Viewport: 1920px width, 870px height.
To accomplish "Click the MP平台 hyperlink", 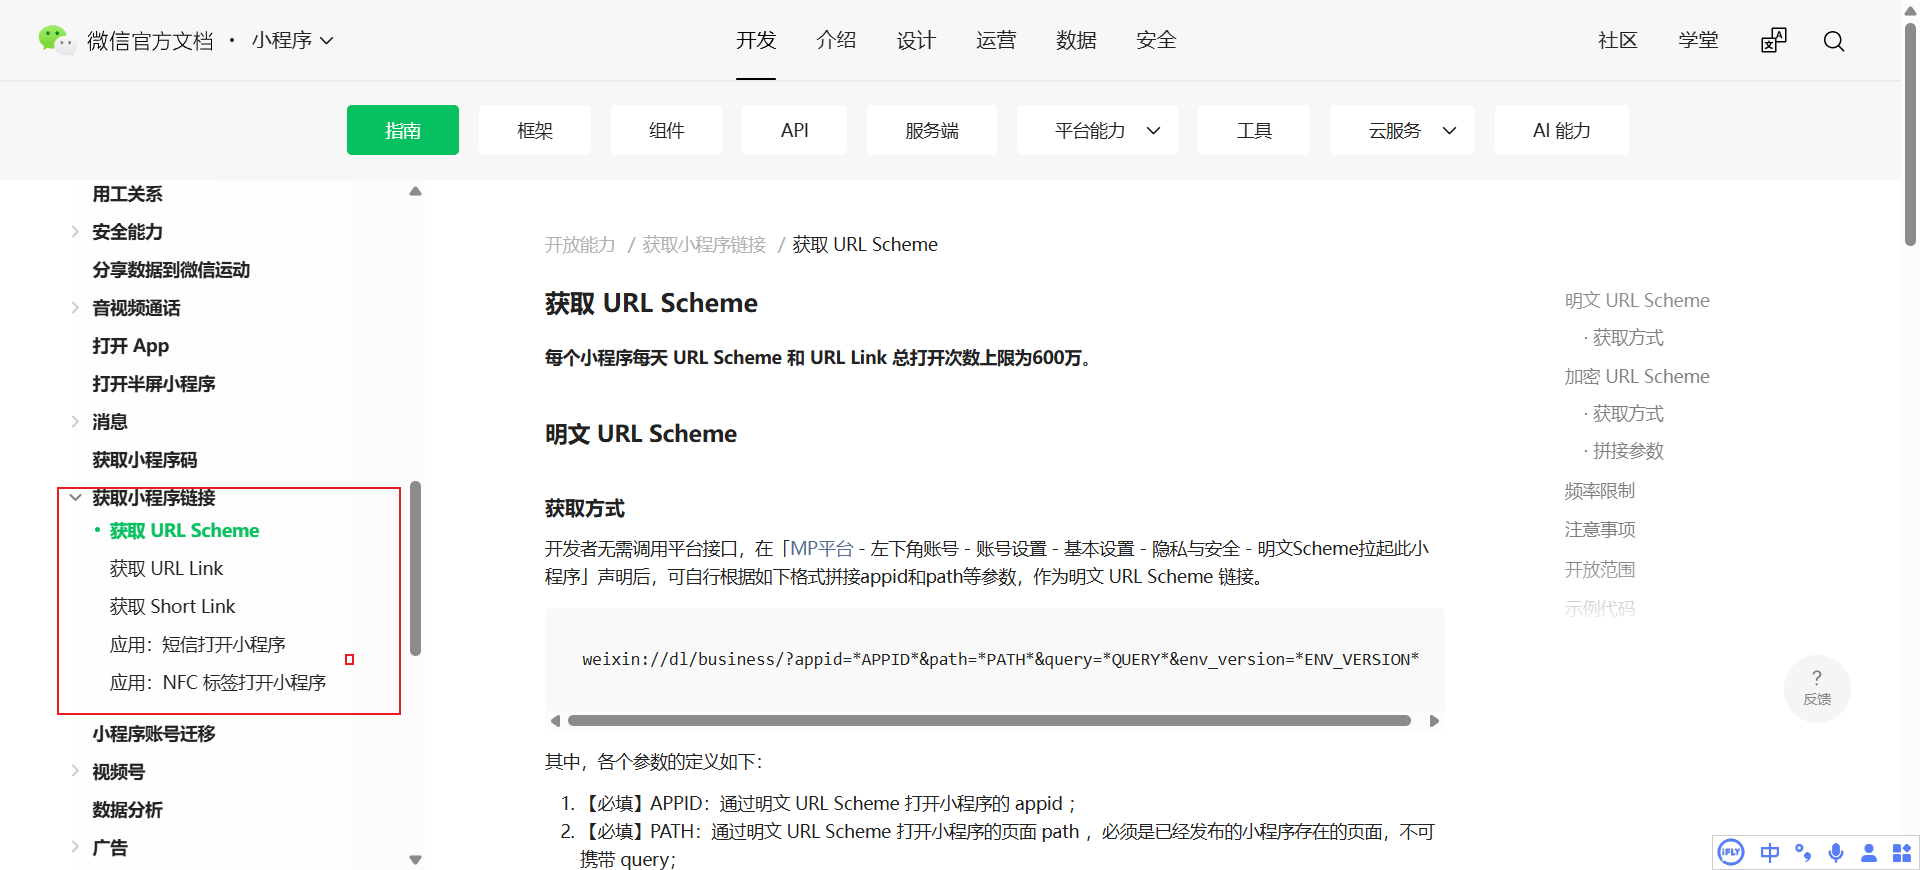I will click(x=822, y=548).
